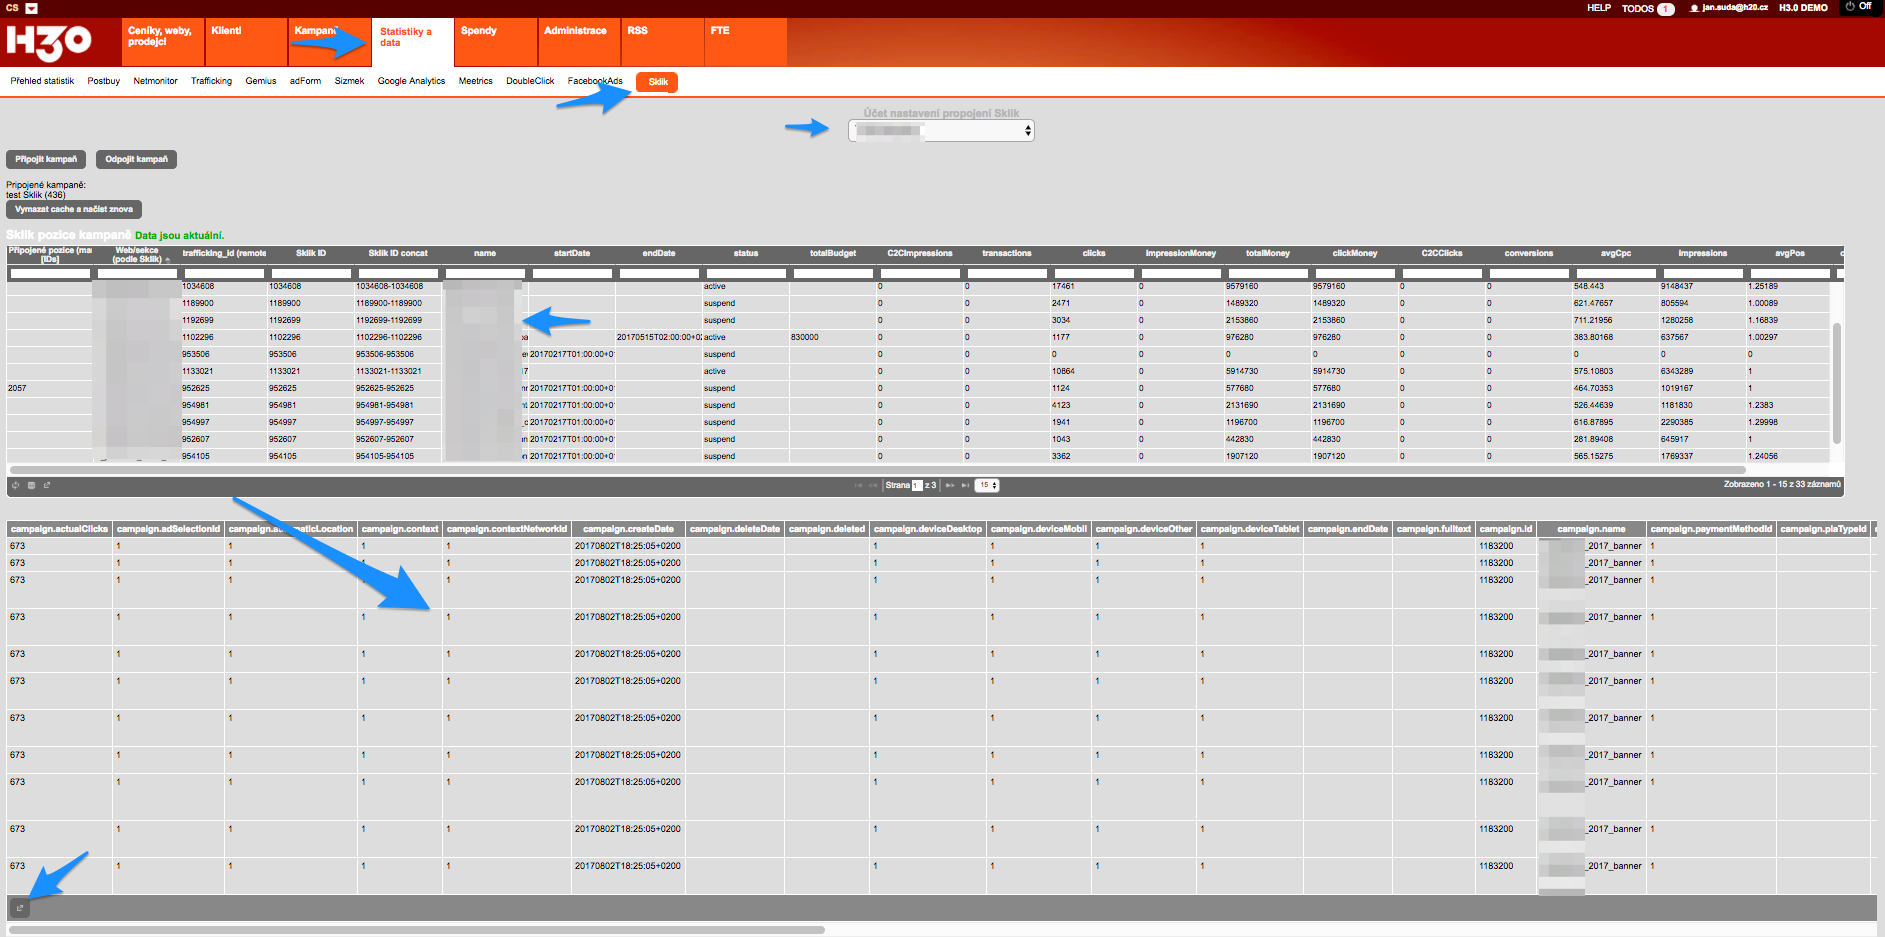Open the CS language dropdown

click(x=31, y=8)
